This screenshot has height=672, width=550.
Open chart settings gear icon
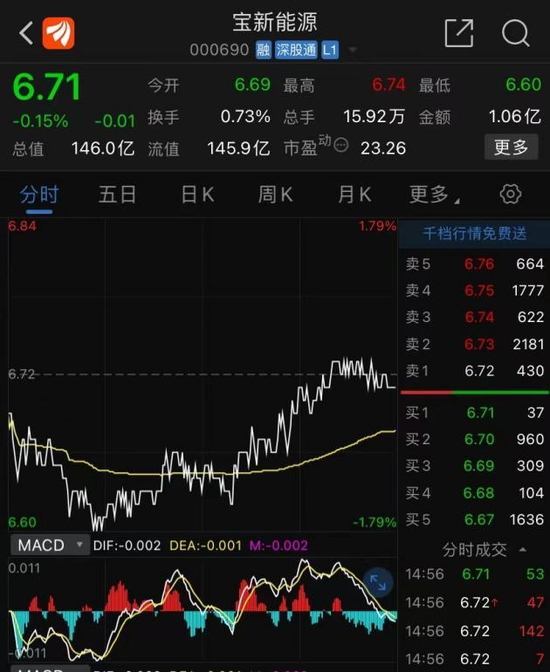tap(510, 194)
